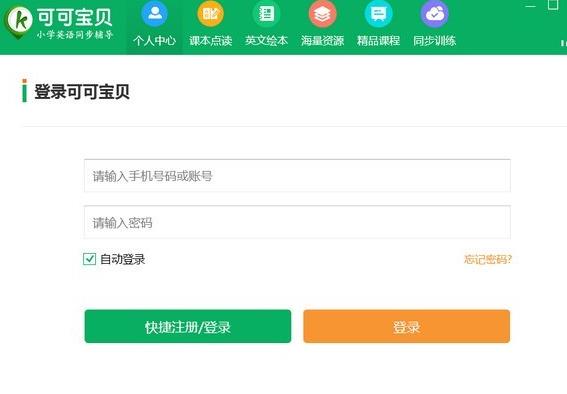Click the 精品课程 teal board icon
The height and width of the screenshot is (394, 567).
pos(378,14)
